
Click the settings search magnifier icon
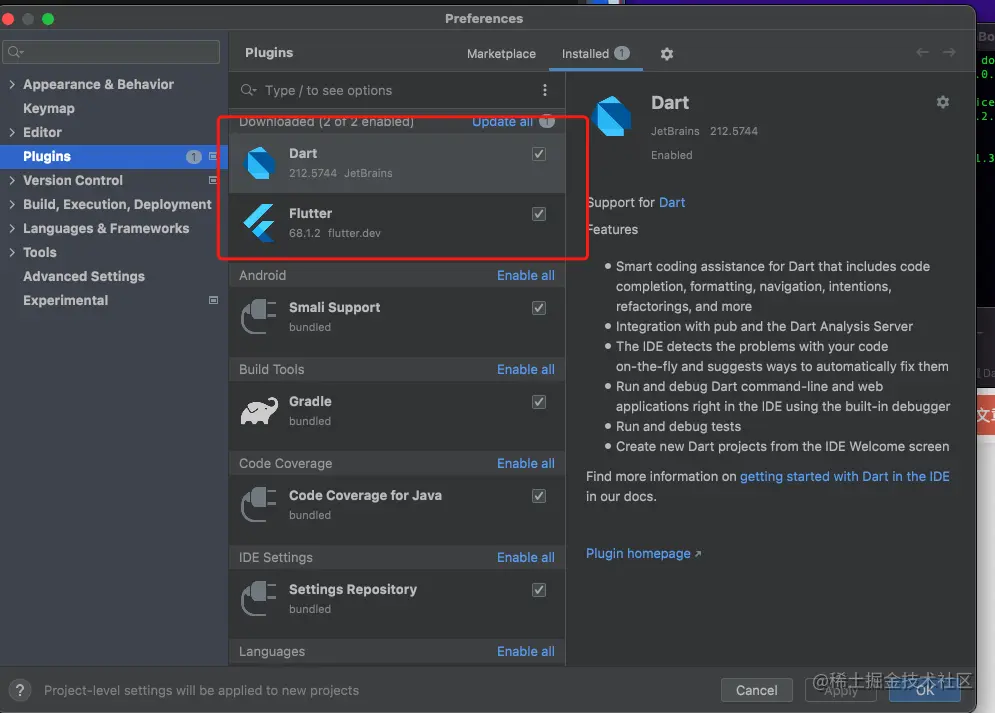(16, 52)
